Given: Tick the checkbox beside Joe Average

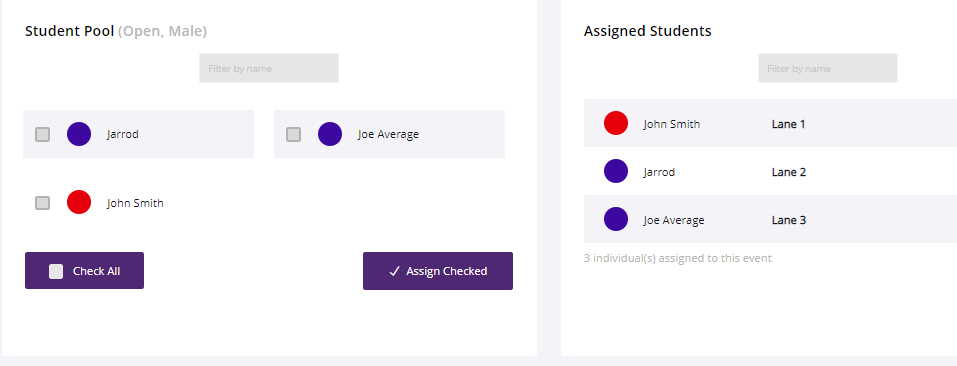Looking at the screenshot, I should point(294,134).
